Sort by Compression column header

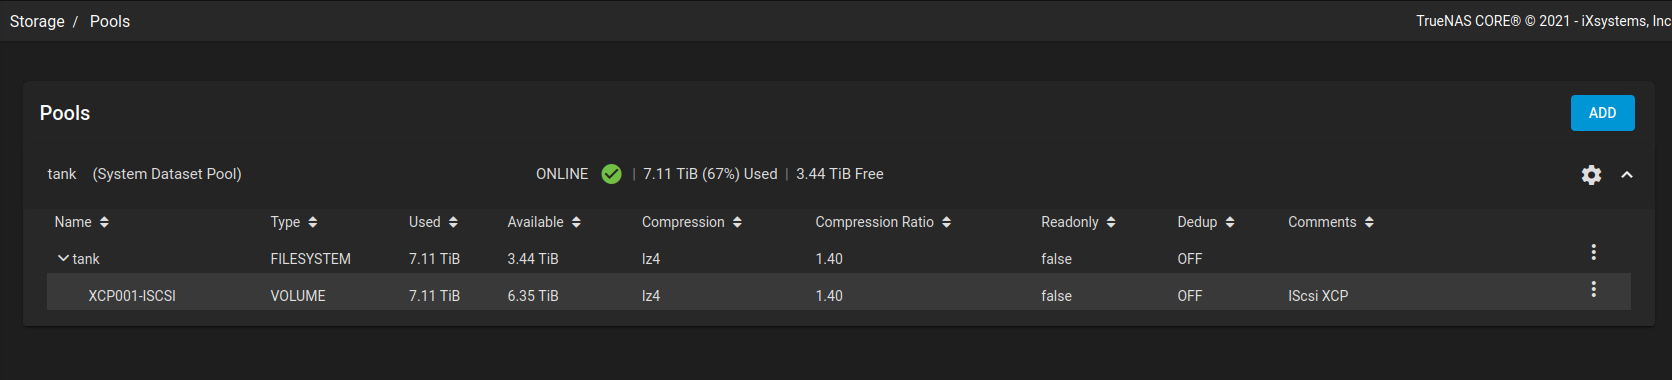pyautogui.click(x=692, y=222)
